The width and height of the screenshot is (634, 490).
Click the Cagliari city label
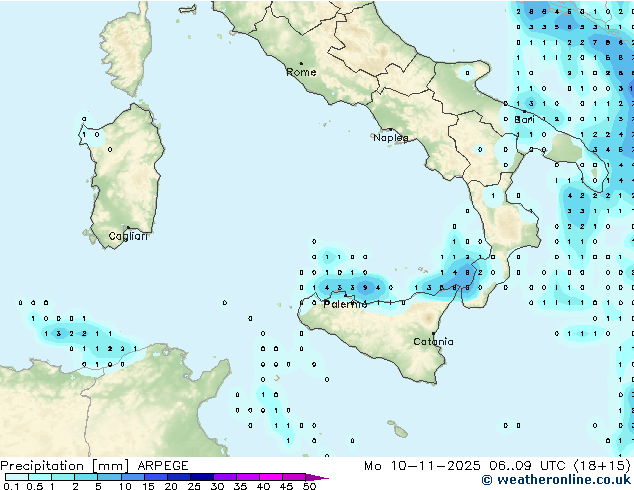point(128,237)
